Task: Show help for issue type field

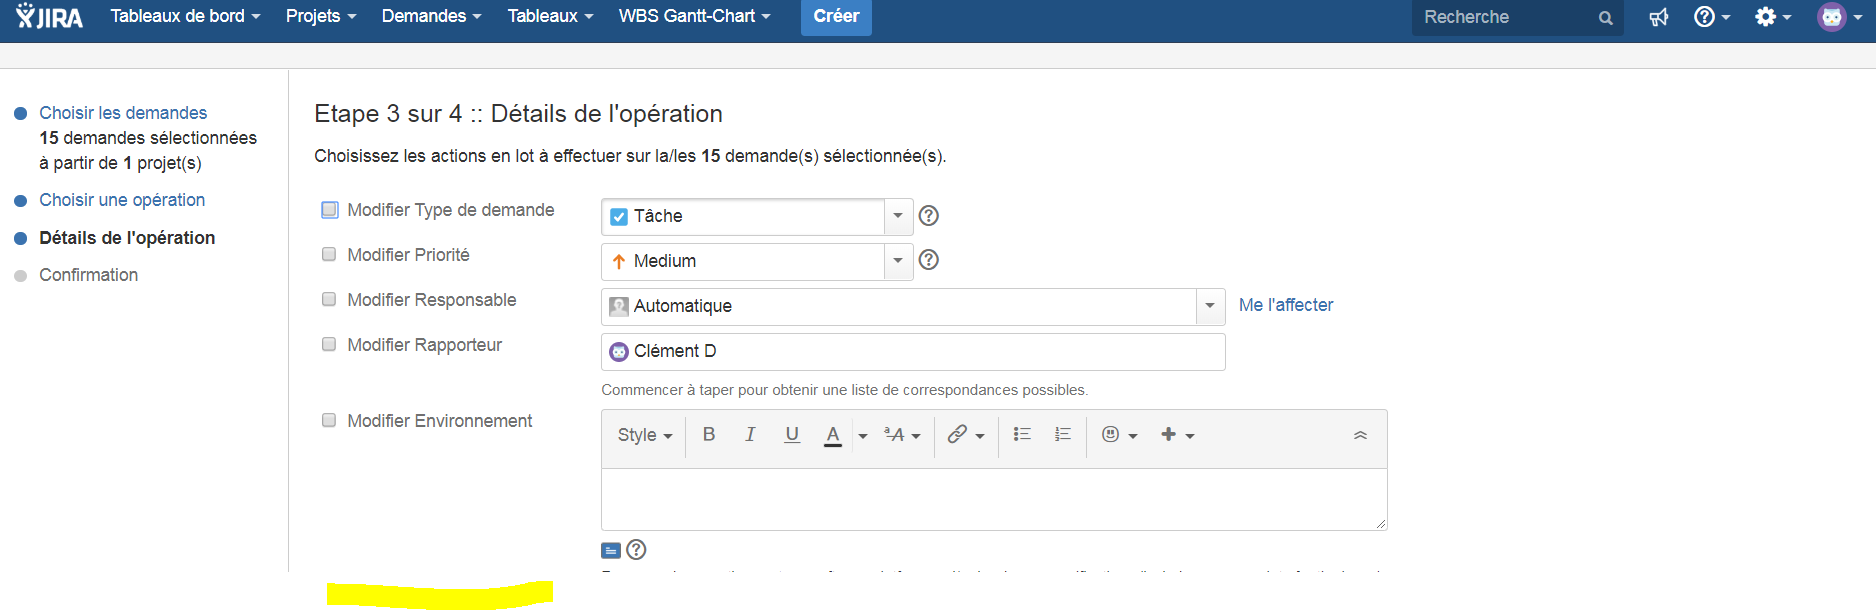Action: [x=928, y=215]
